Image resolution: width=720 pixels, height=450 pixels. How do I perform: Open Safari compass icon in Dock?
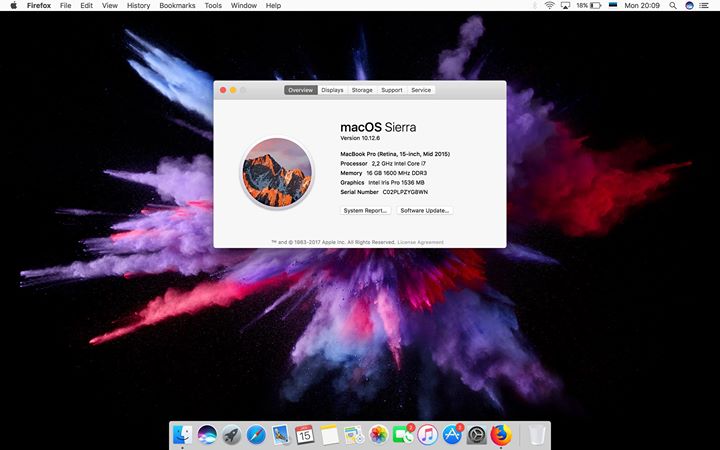tap(256, 434)
